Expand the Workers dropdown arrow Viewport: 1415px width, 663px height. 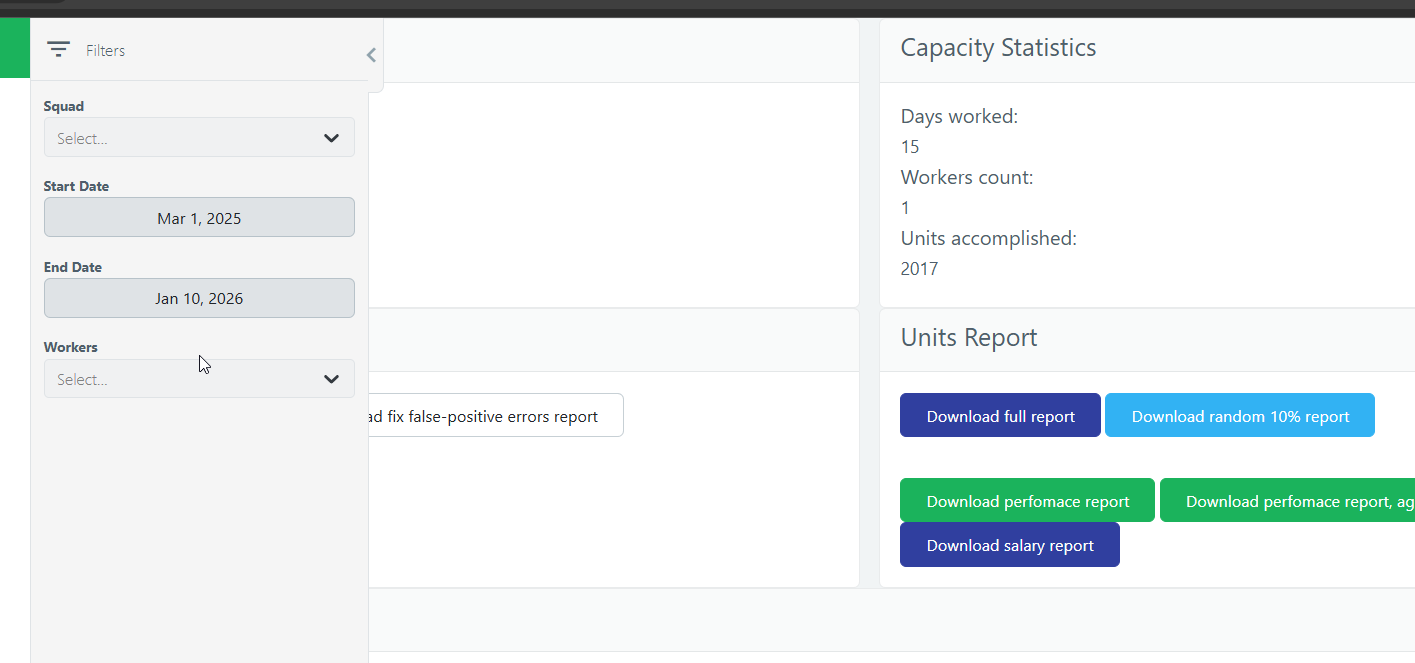pos(332,379)
